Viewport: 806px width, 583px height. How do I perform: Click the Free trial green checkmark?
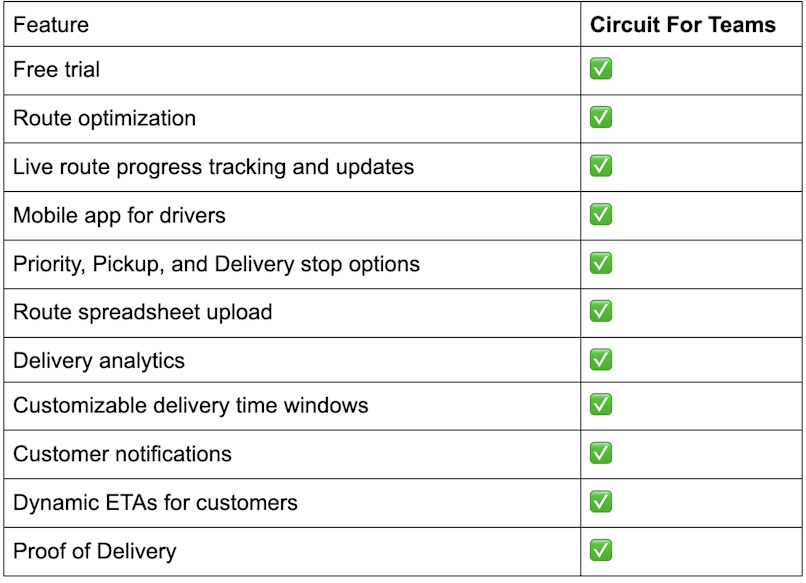[x=600, y=68]
